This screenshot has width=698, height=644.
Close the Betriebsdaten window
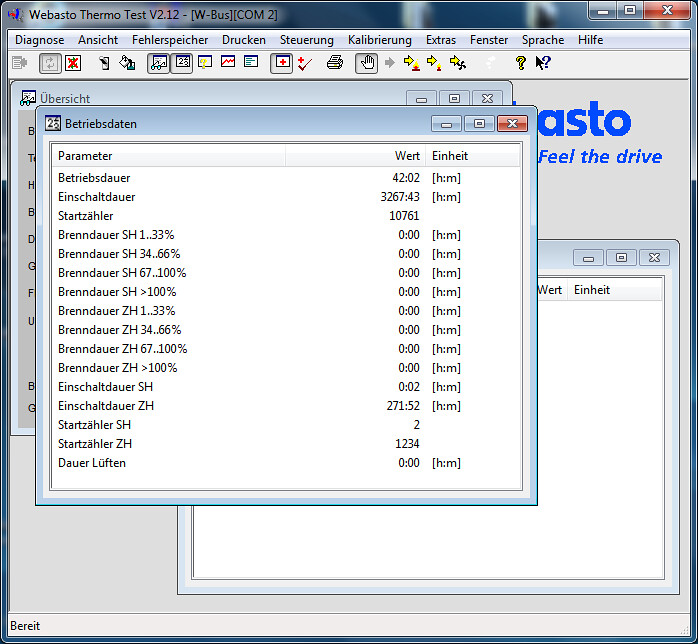(512, 124)
